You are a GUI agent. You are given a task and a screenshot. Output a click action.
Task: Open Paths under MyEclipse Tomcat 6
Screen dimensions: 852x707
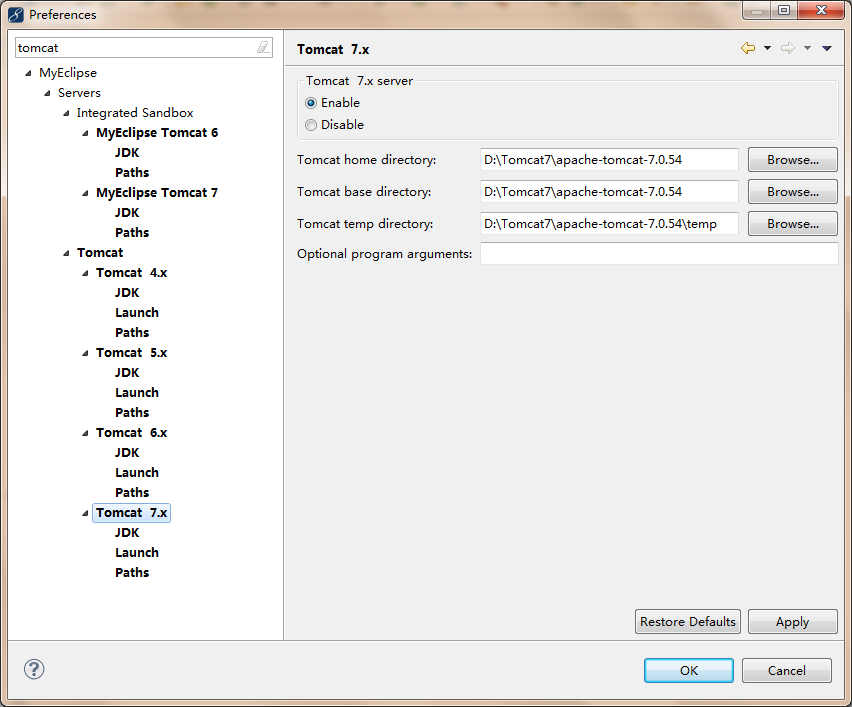coord(132,173)
